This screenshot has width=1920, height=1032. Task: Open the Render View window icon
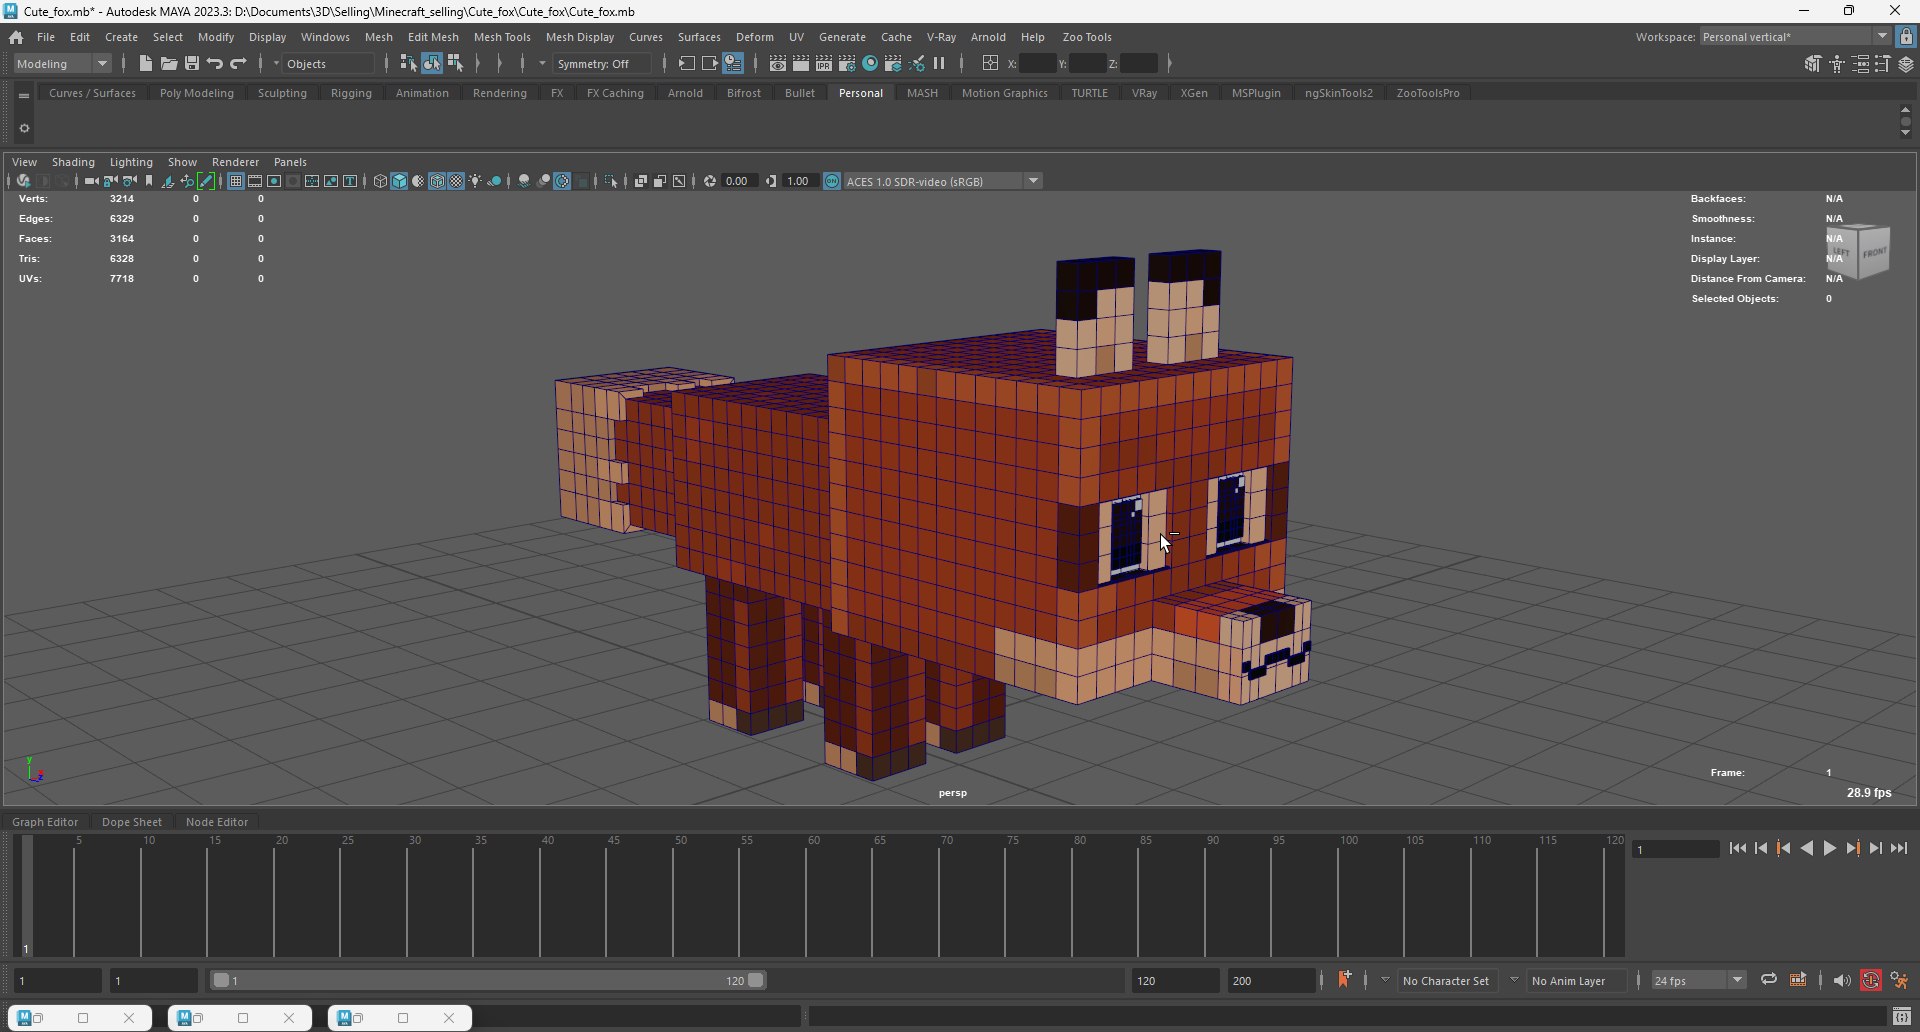point(778,63)
